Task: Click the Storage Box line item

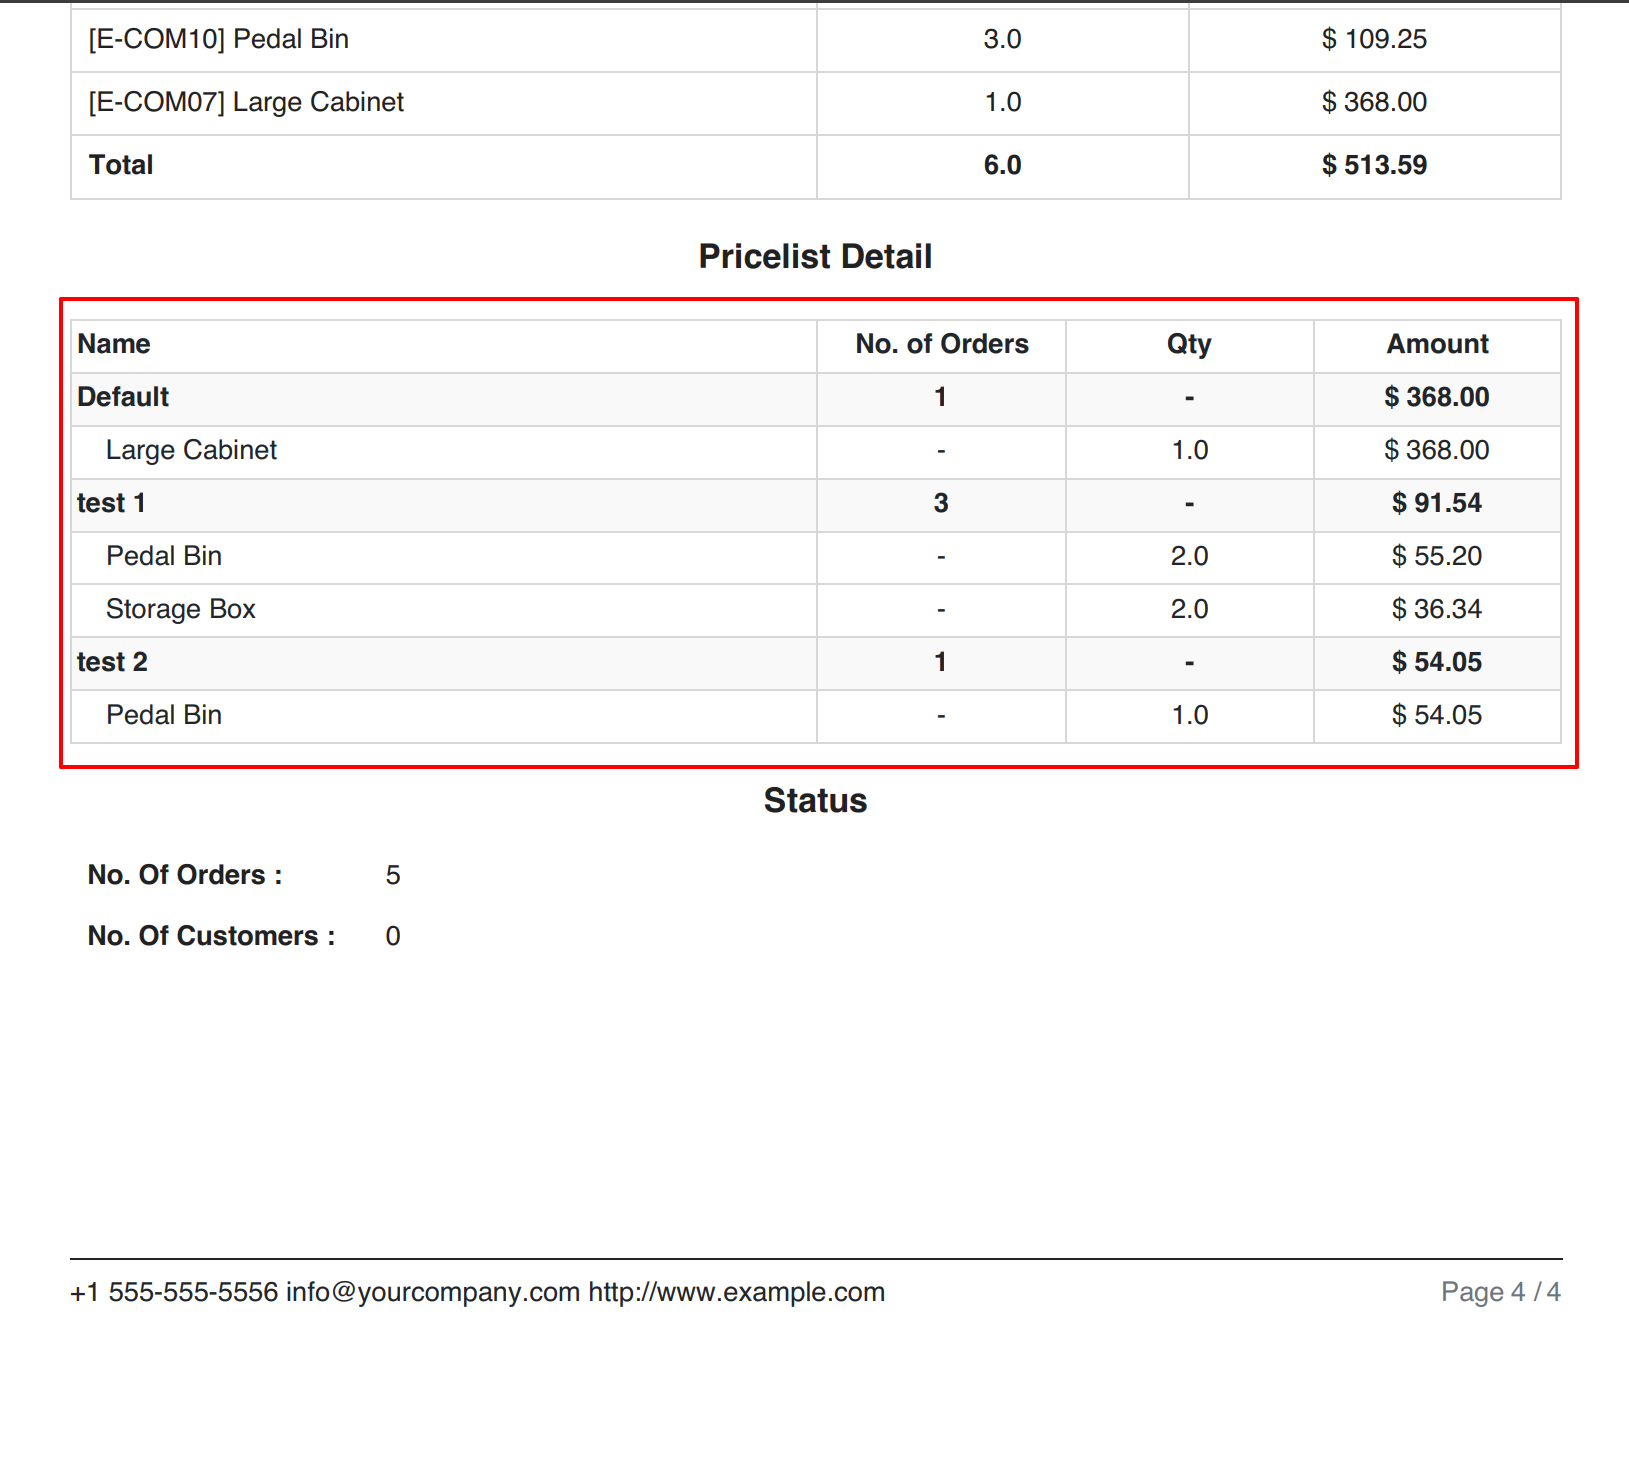Action: coord(181,609)
